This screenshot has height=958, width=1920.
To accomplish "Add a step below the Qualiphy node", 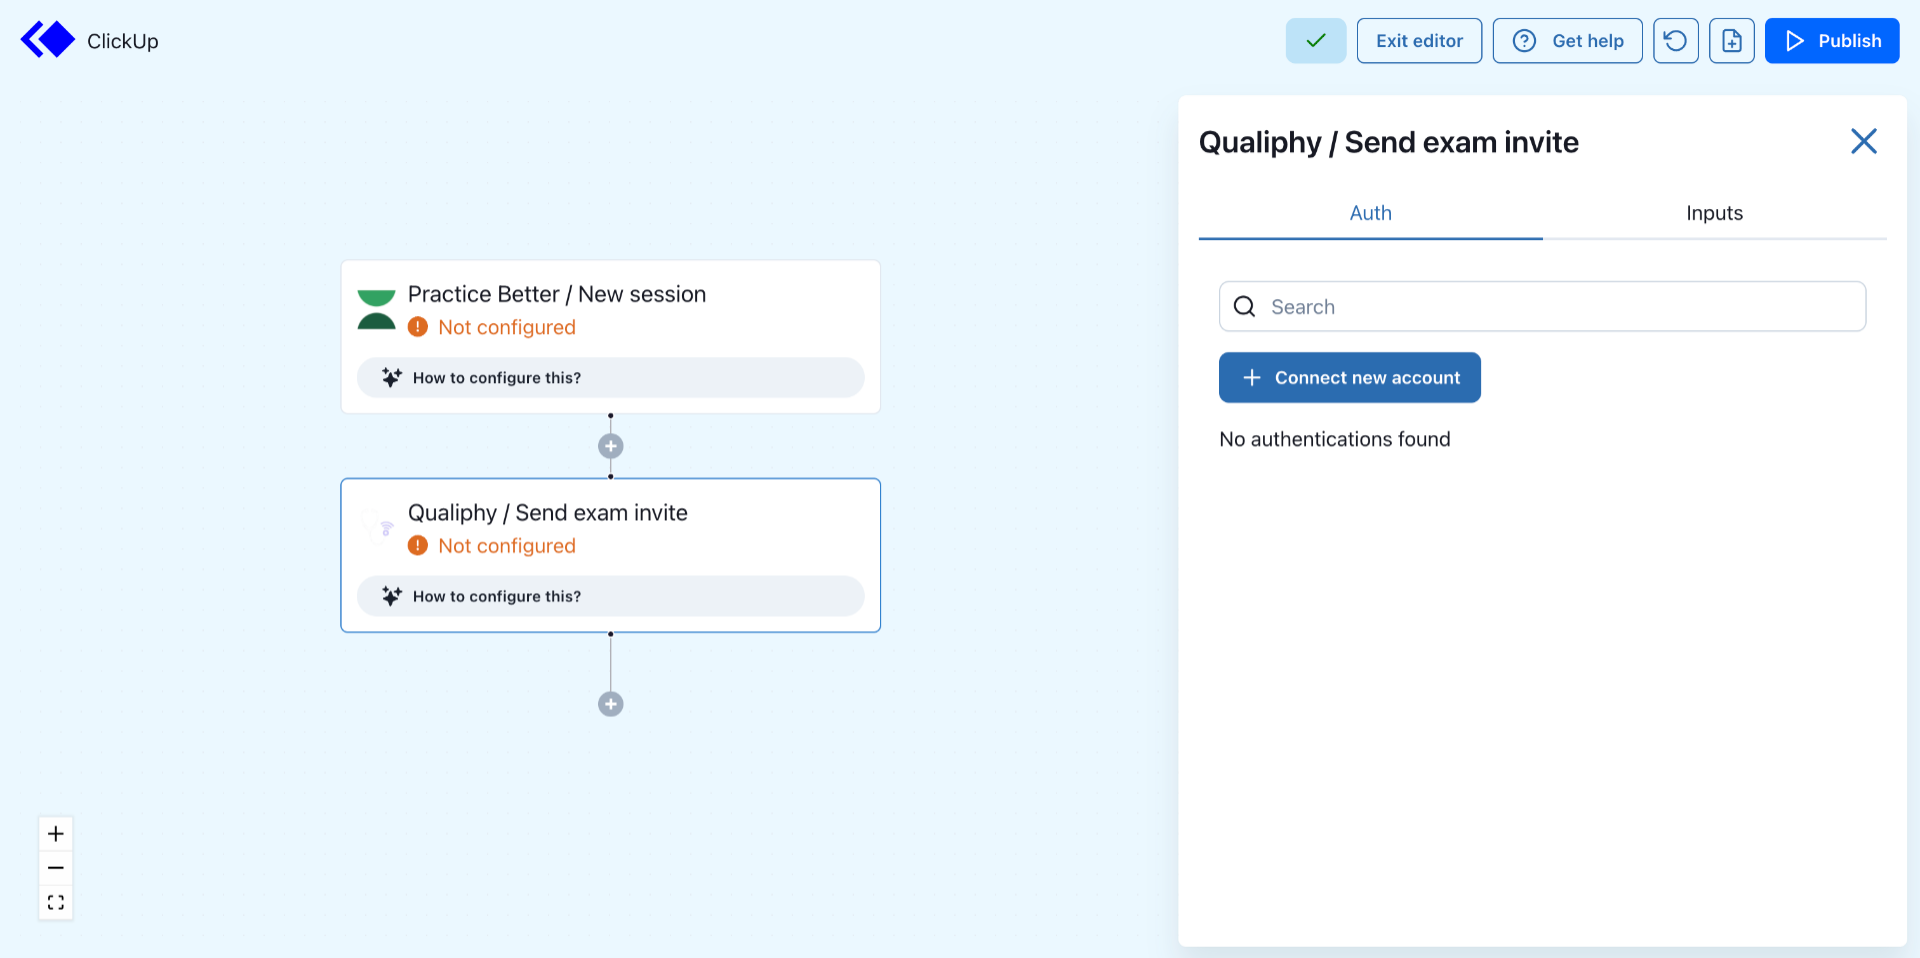I will coord(611,704).
